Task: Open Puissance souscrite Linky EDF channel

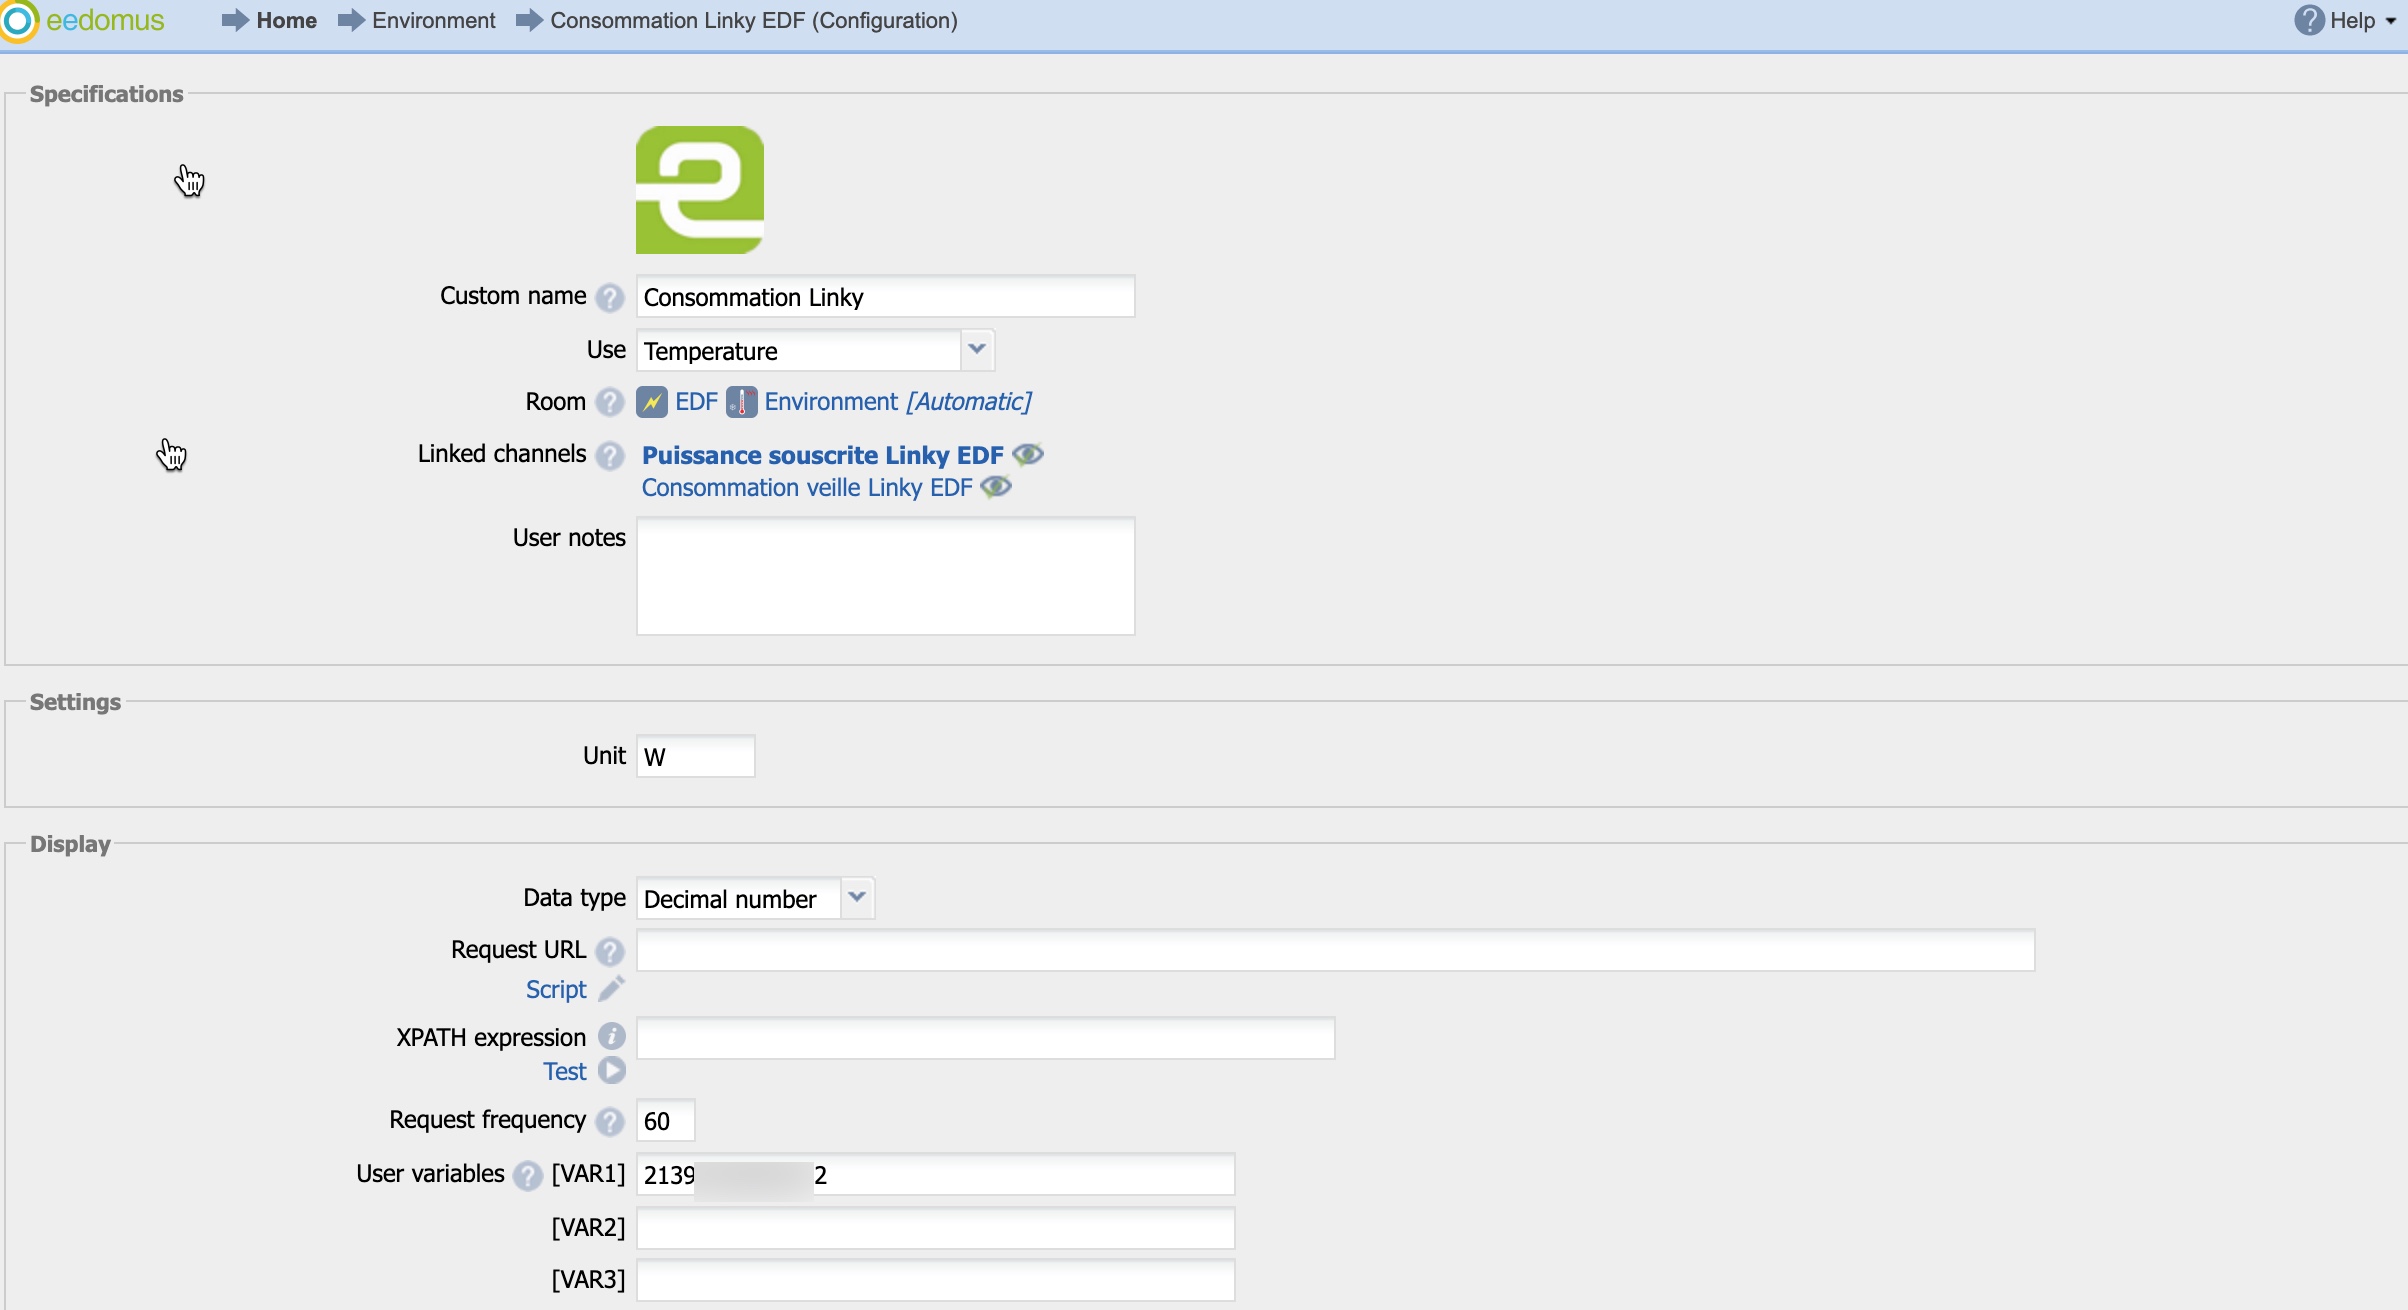Action: pyautogui.click(x=822, y=456)
